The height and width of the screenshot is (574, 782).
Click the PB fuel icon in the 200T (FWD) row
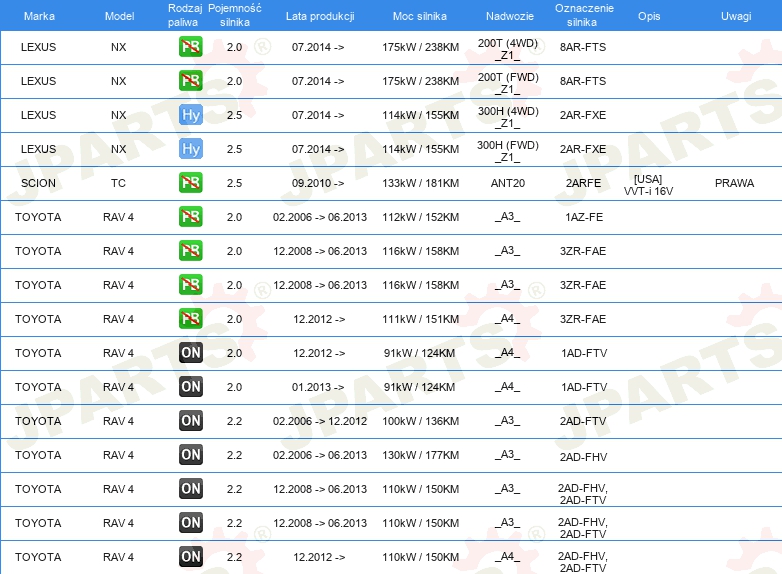191,81
